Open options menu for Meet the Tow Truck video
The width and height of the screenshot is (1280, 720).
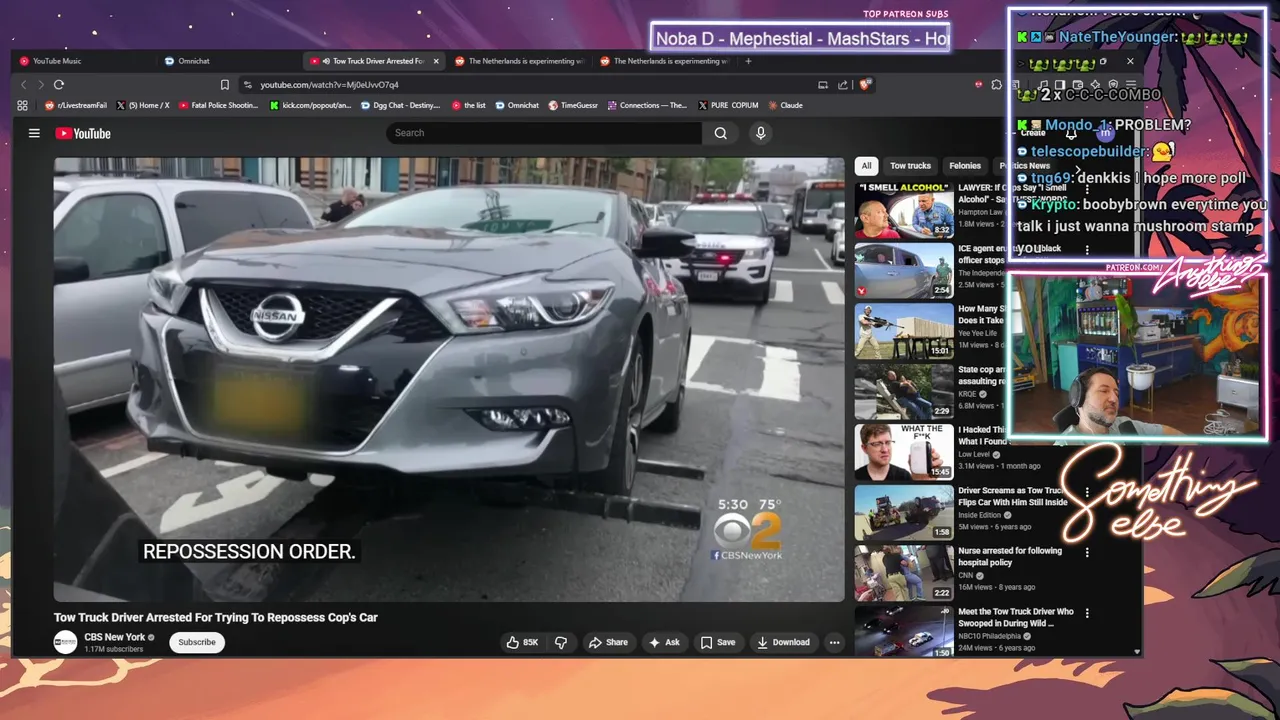tap(1087, 613)
